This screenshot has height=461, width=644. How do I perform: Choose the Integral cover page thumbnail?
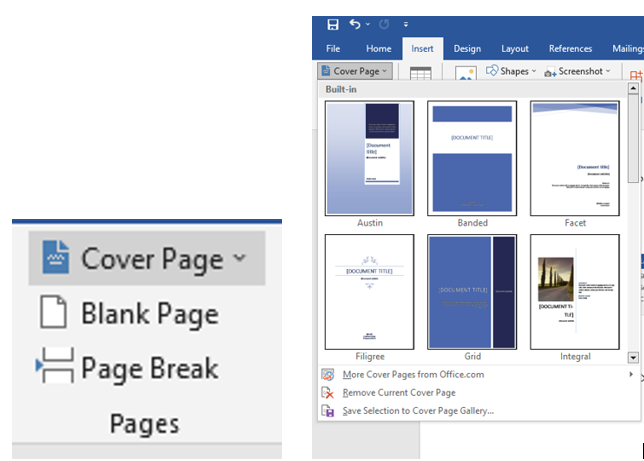tap(575, 292)
